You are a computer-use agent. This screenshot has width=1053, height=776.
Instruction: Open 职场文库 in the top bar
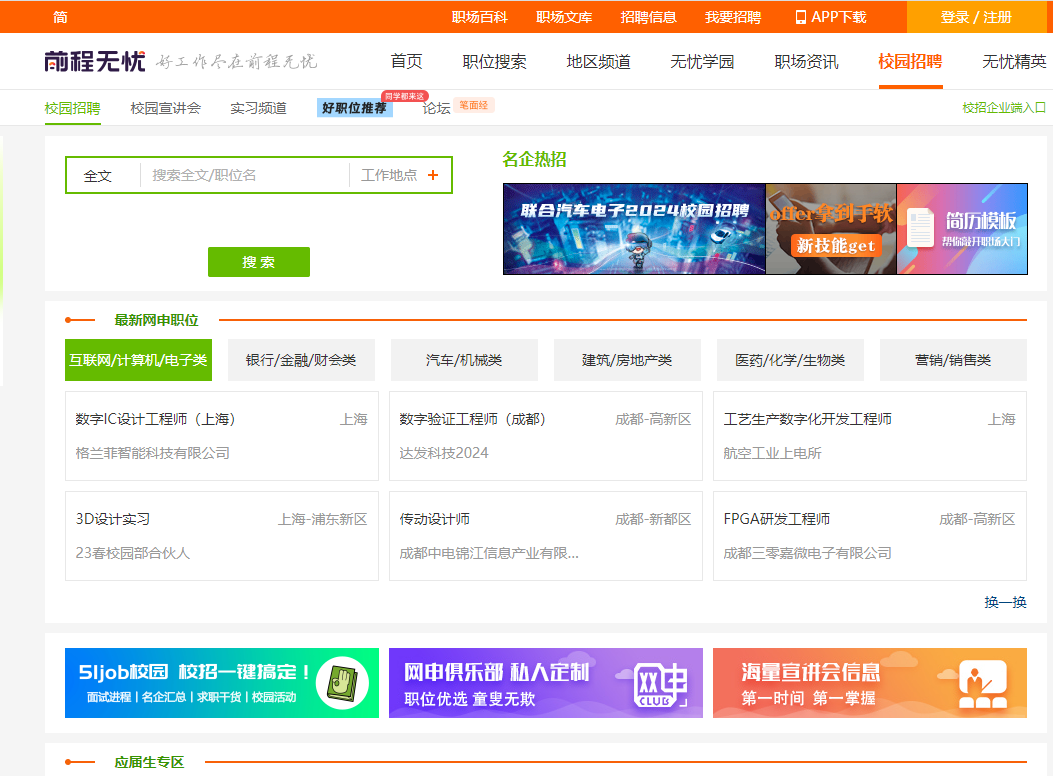click(x=564, y=17)
